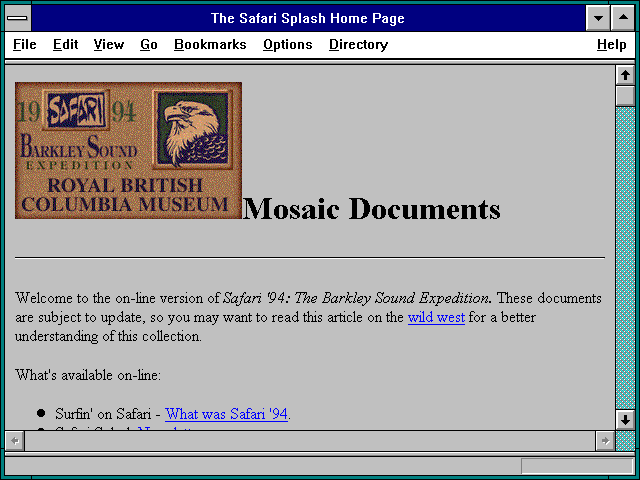640x480 pixels.
Task: Follow the 'wild west' hyperlink
Action: [x=436, y=317]
